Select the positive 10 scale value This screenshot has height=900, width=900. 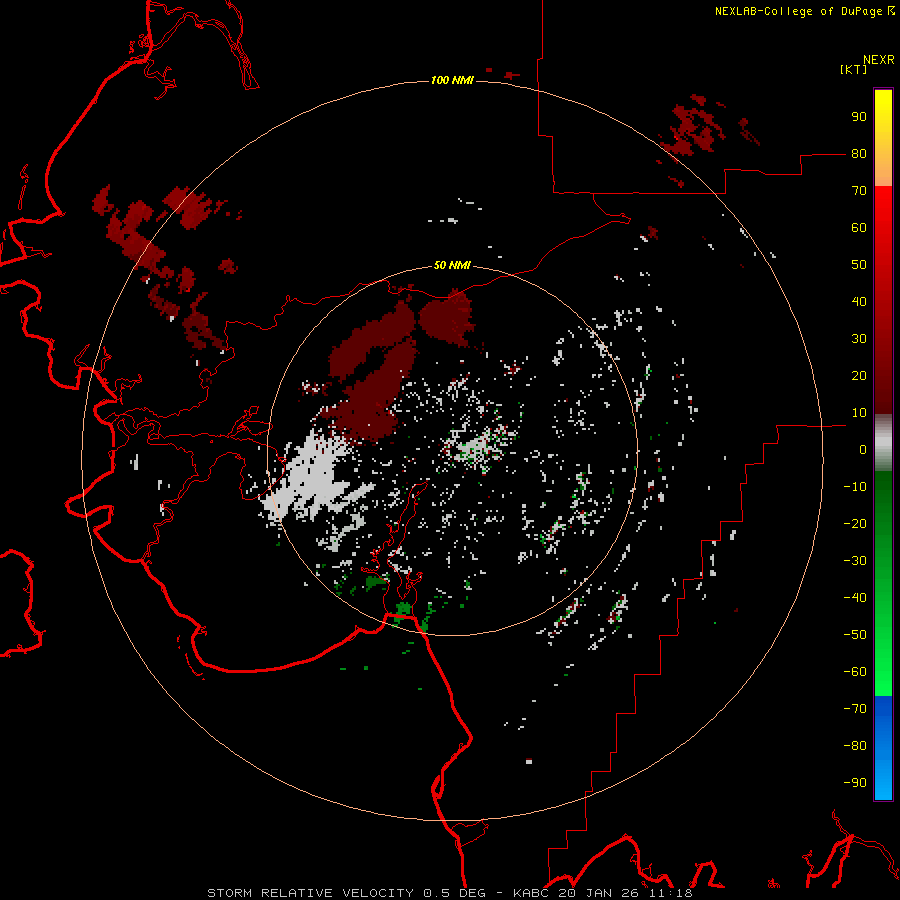[x=859, y=413]
